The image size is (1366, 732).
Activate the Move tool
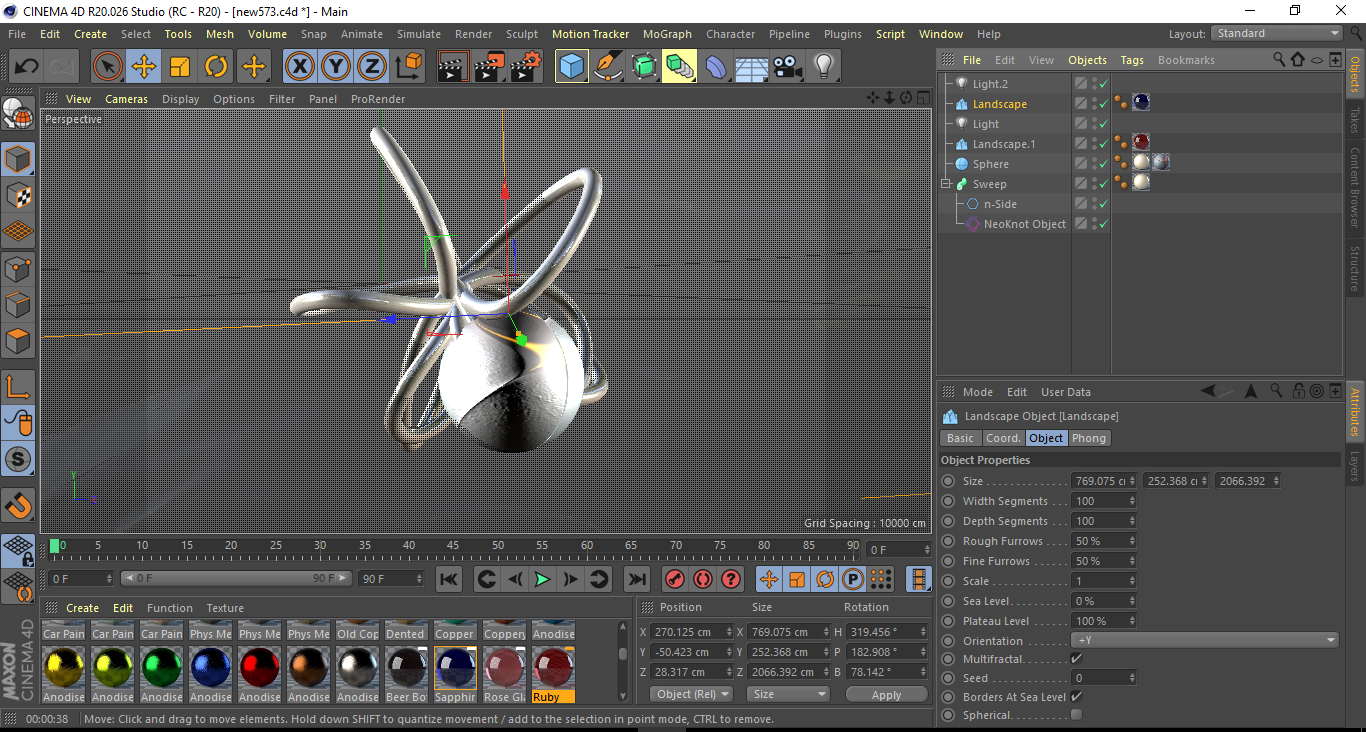pos(144,67)
